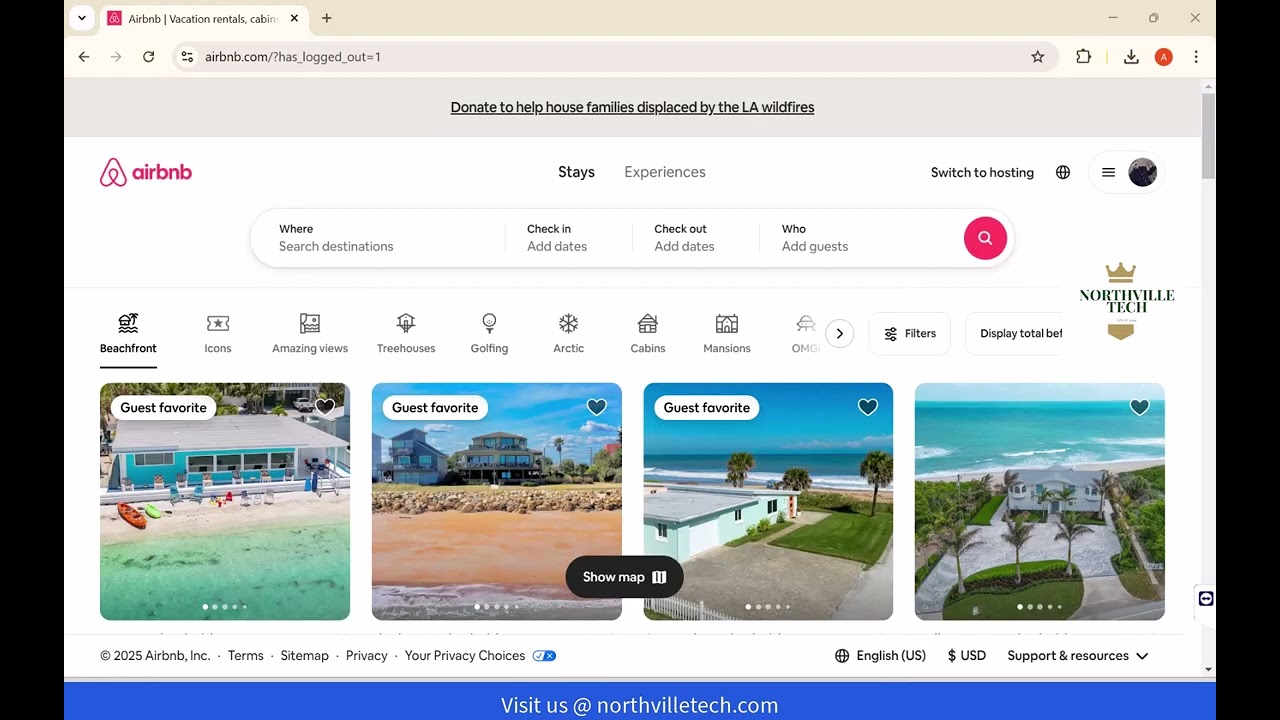Select the Icons category
1280x720 pixels.
pos(218,334)
